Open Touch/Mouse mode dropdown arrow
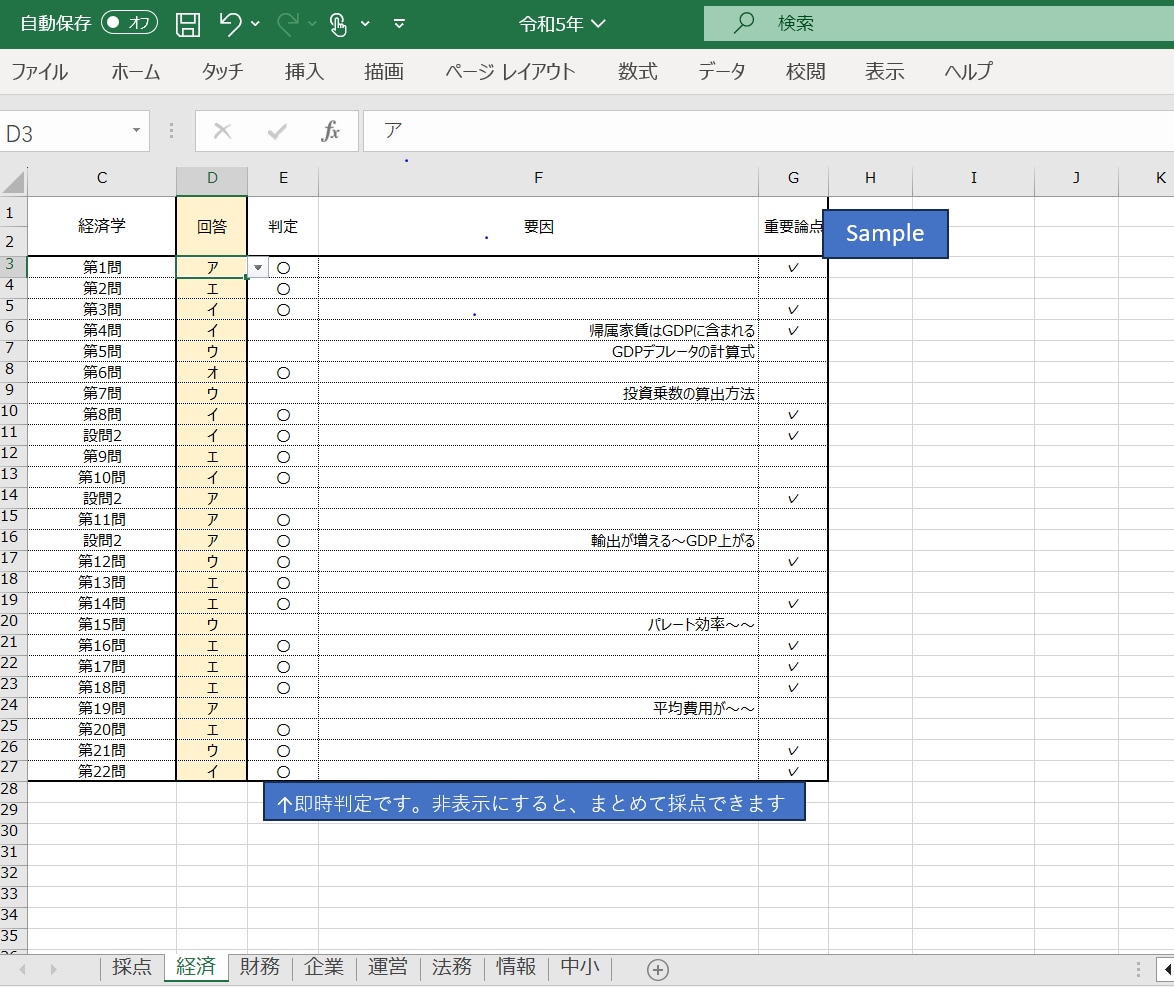 [365, 24]
